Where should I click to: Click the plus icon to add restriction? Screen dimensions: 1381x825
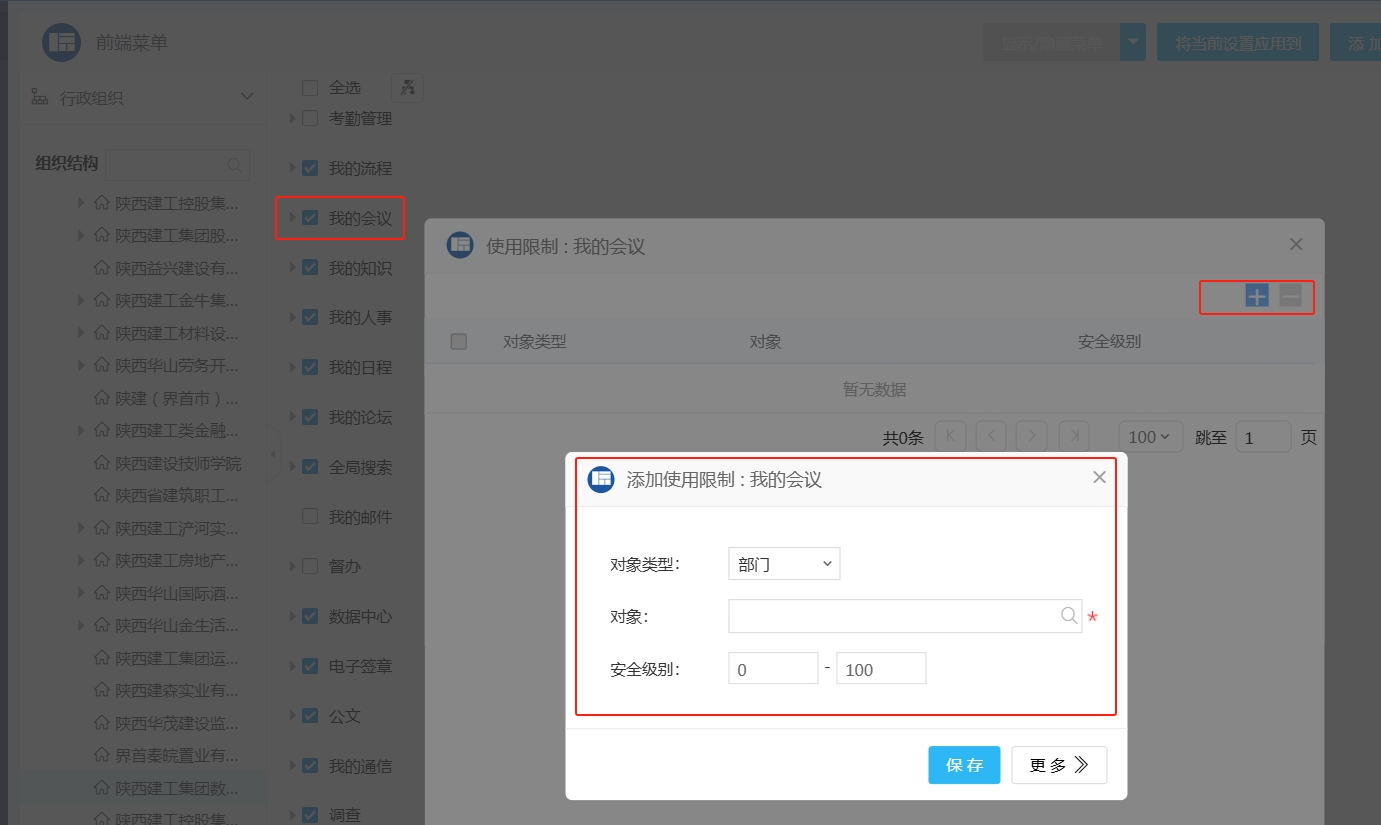pos(1256,296)
